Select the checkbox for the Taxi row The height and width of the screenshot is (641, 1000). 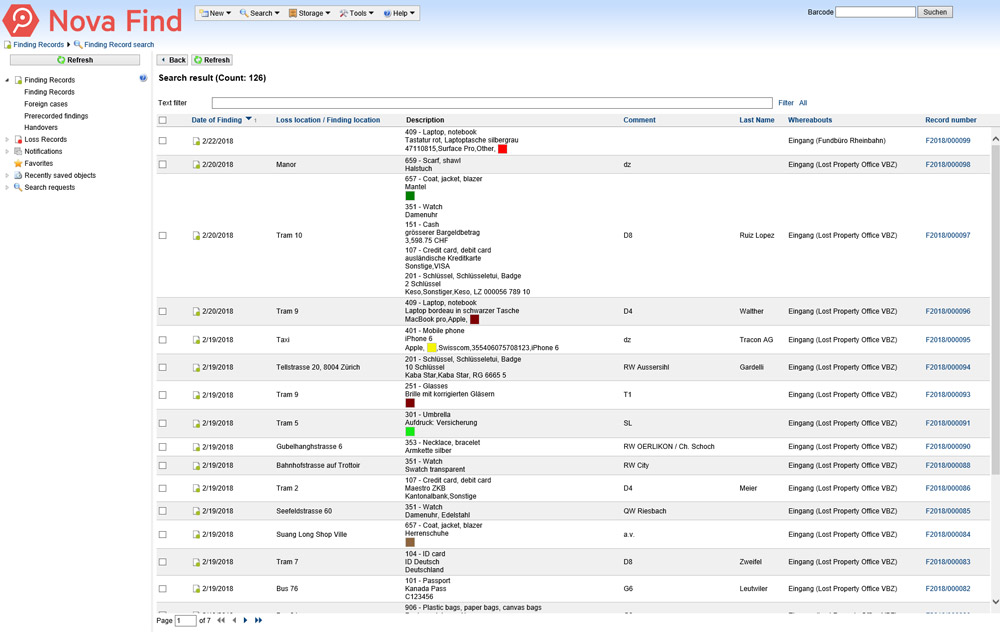163,340
